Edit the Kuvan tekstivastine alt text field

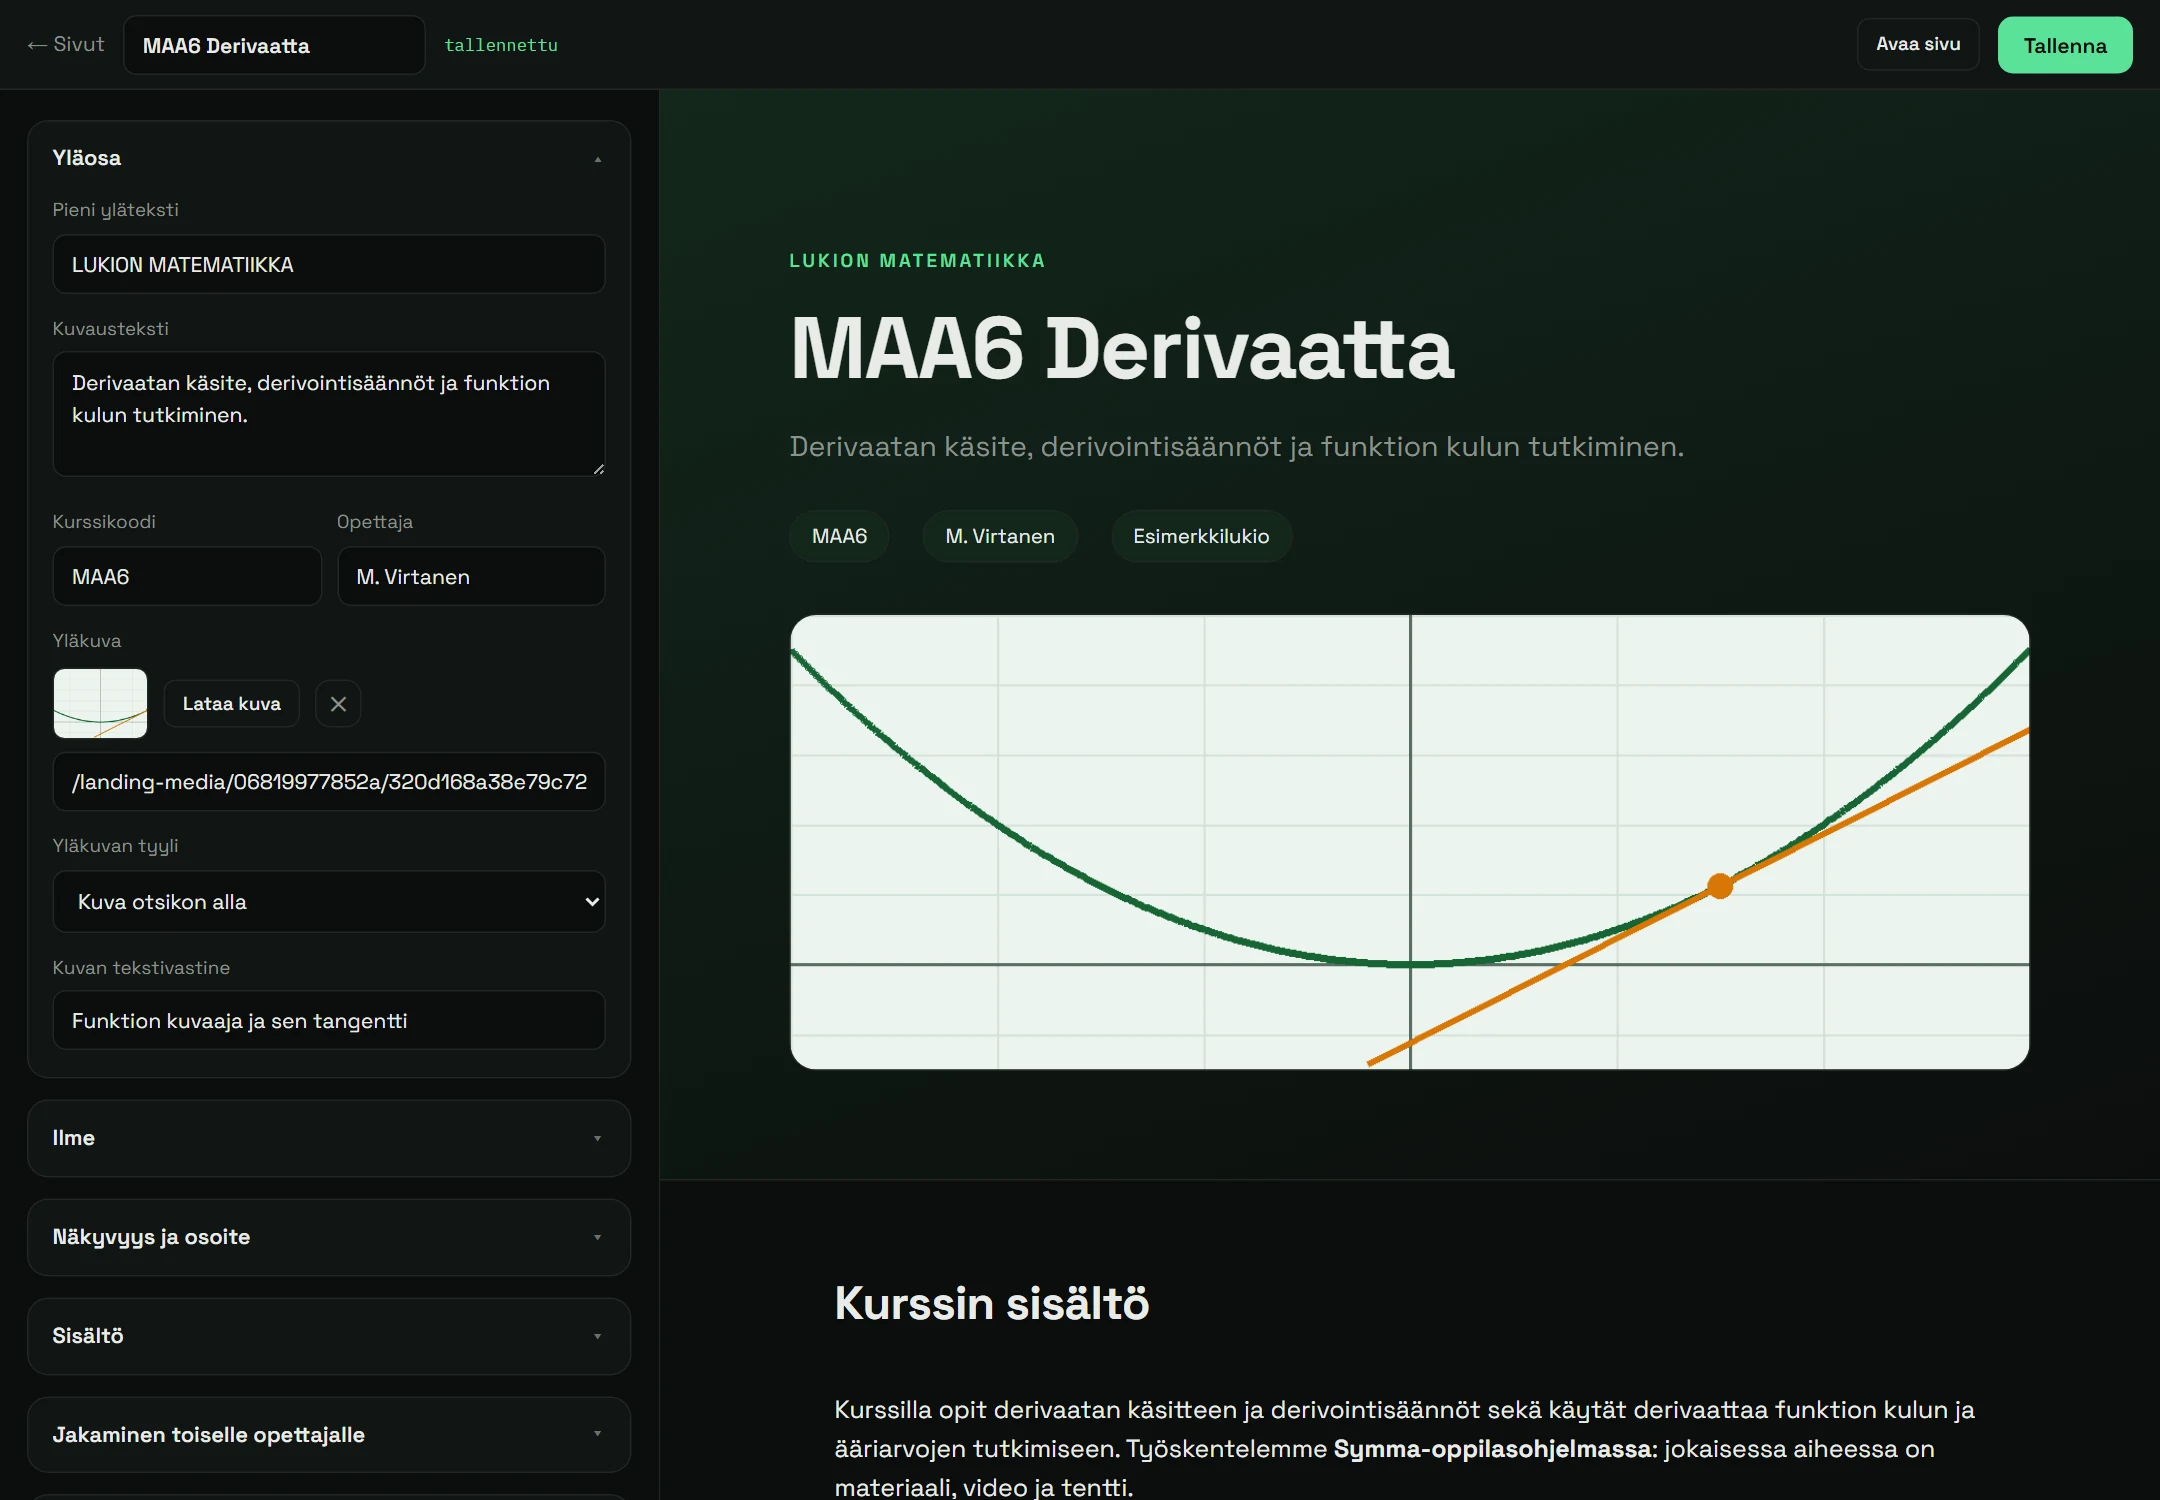point(328,1020)
